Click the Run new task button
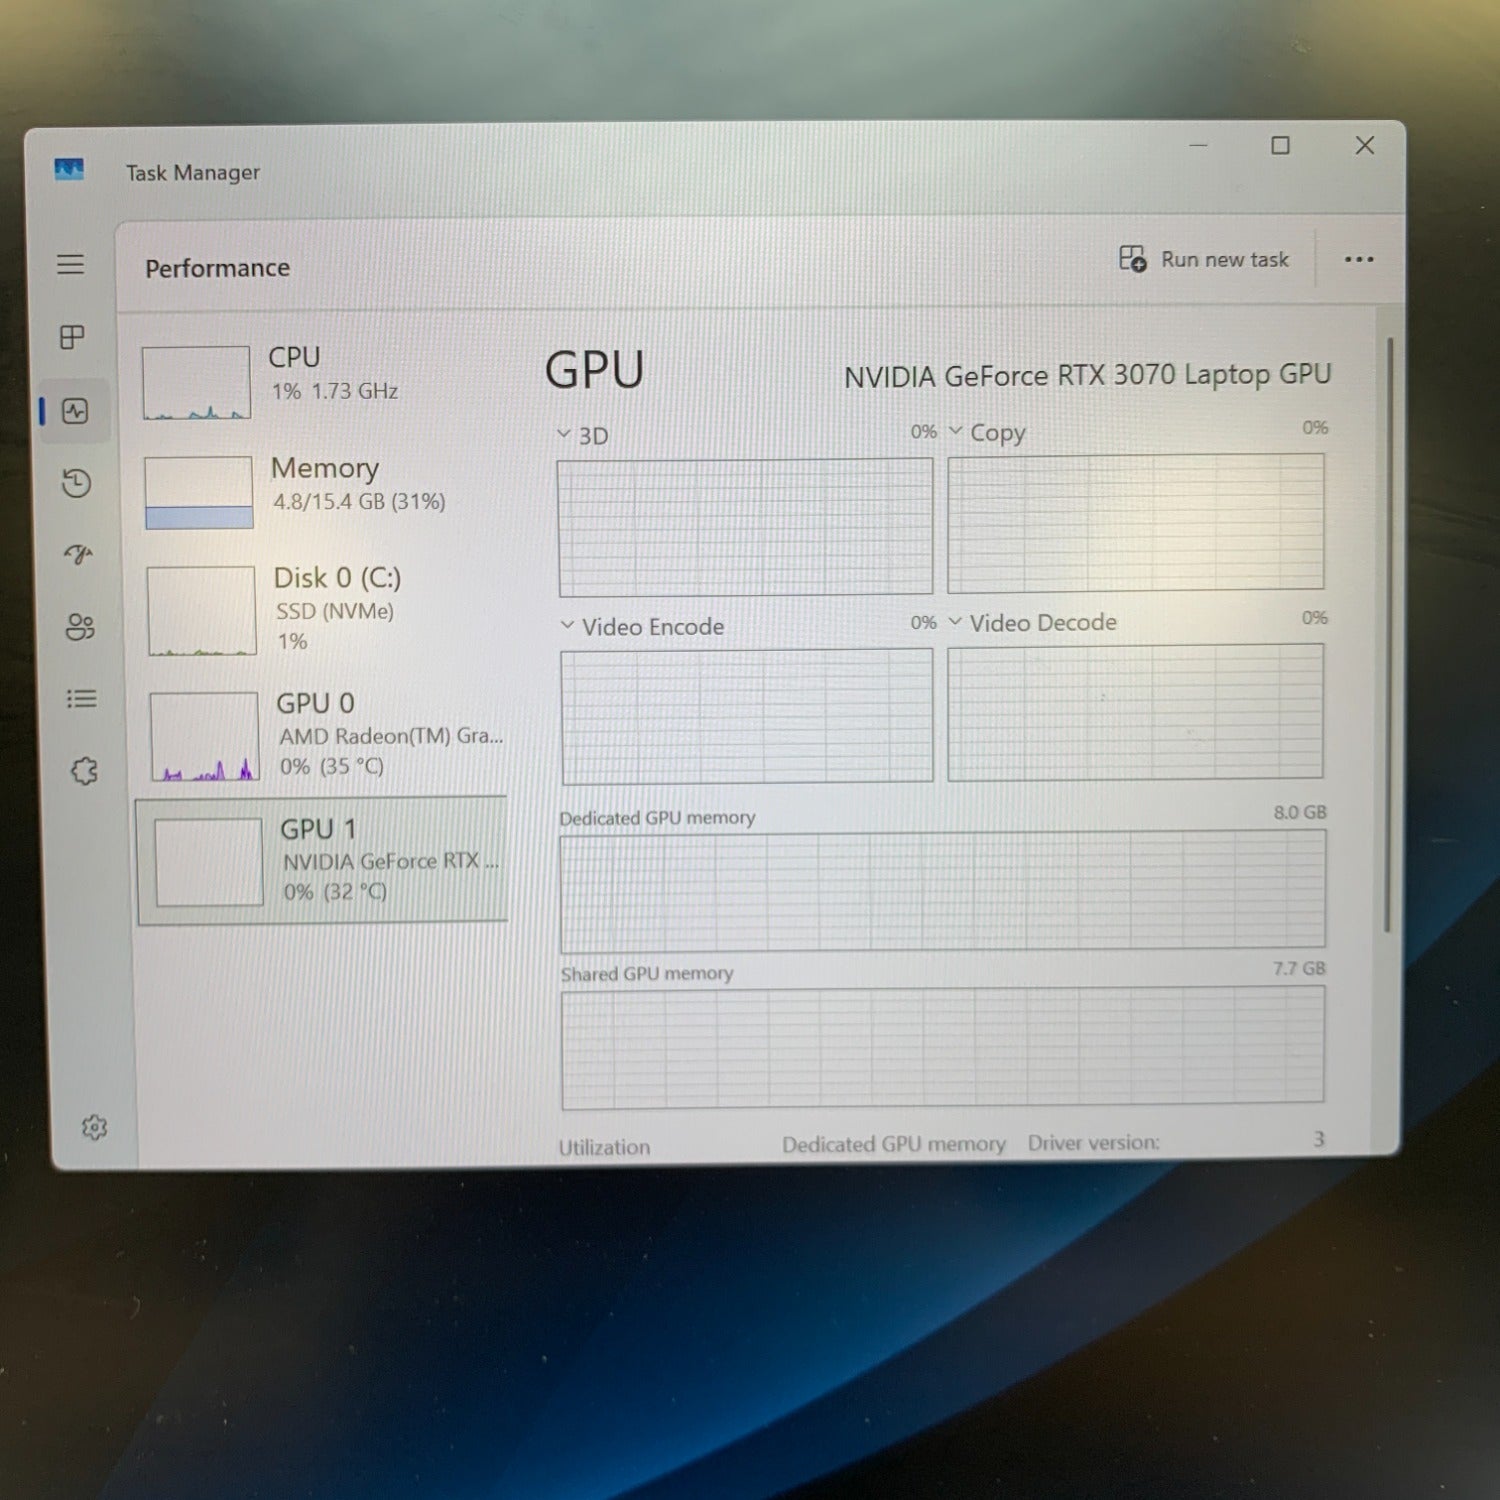Screen dimensions: 1500x1500 1204,259
